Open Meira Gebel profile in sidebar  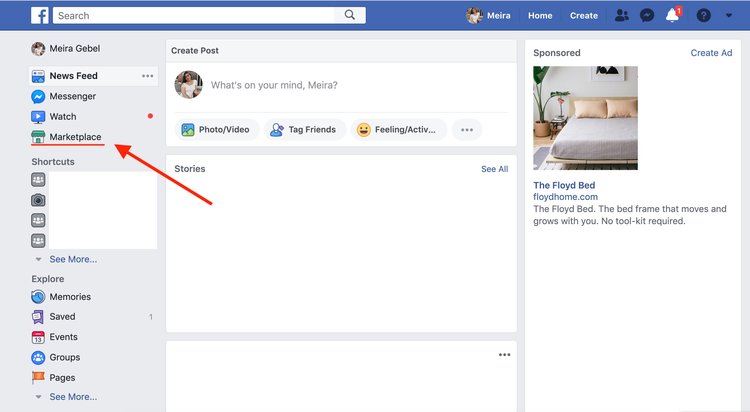75,48
